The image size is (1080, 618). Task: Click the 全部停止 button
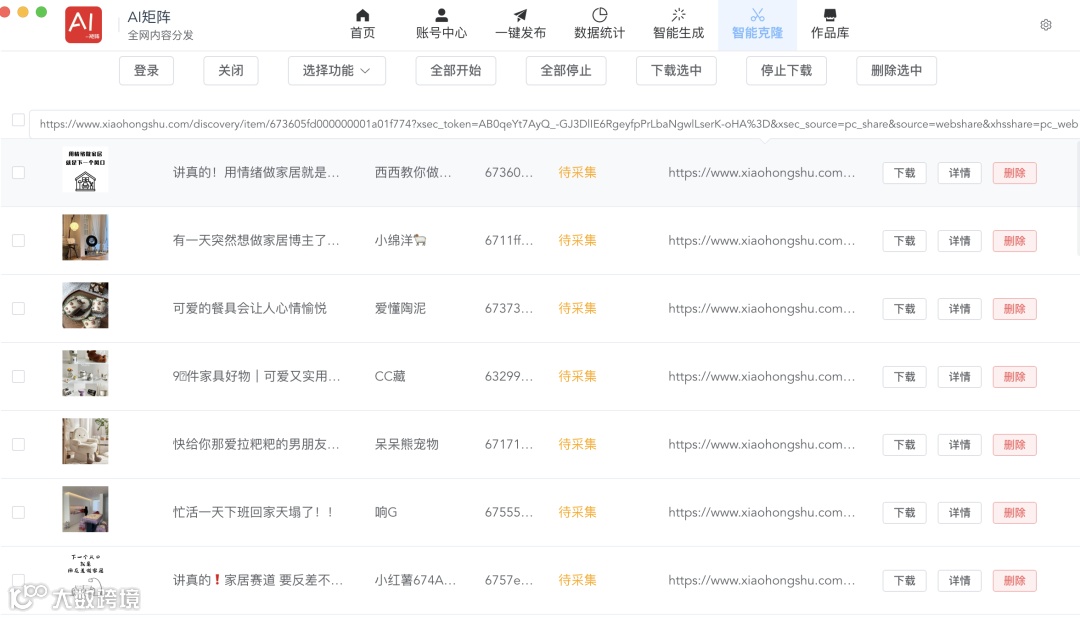(x=566, y=70)
